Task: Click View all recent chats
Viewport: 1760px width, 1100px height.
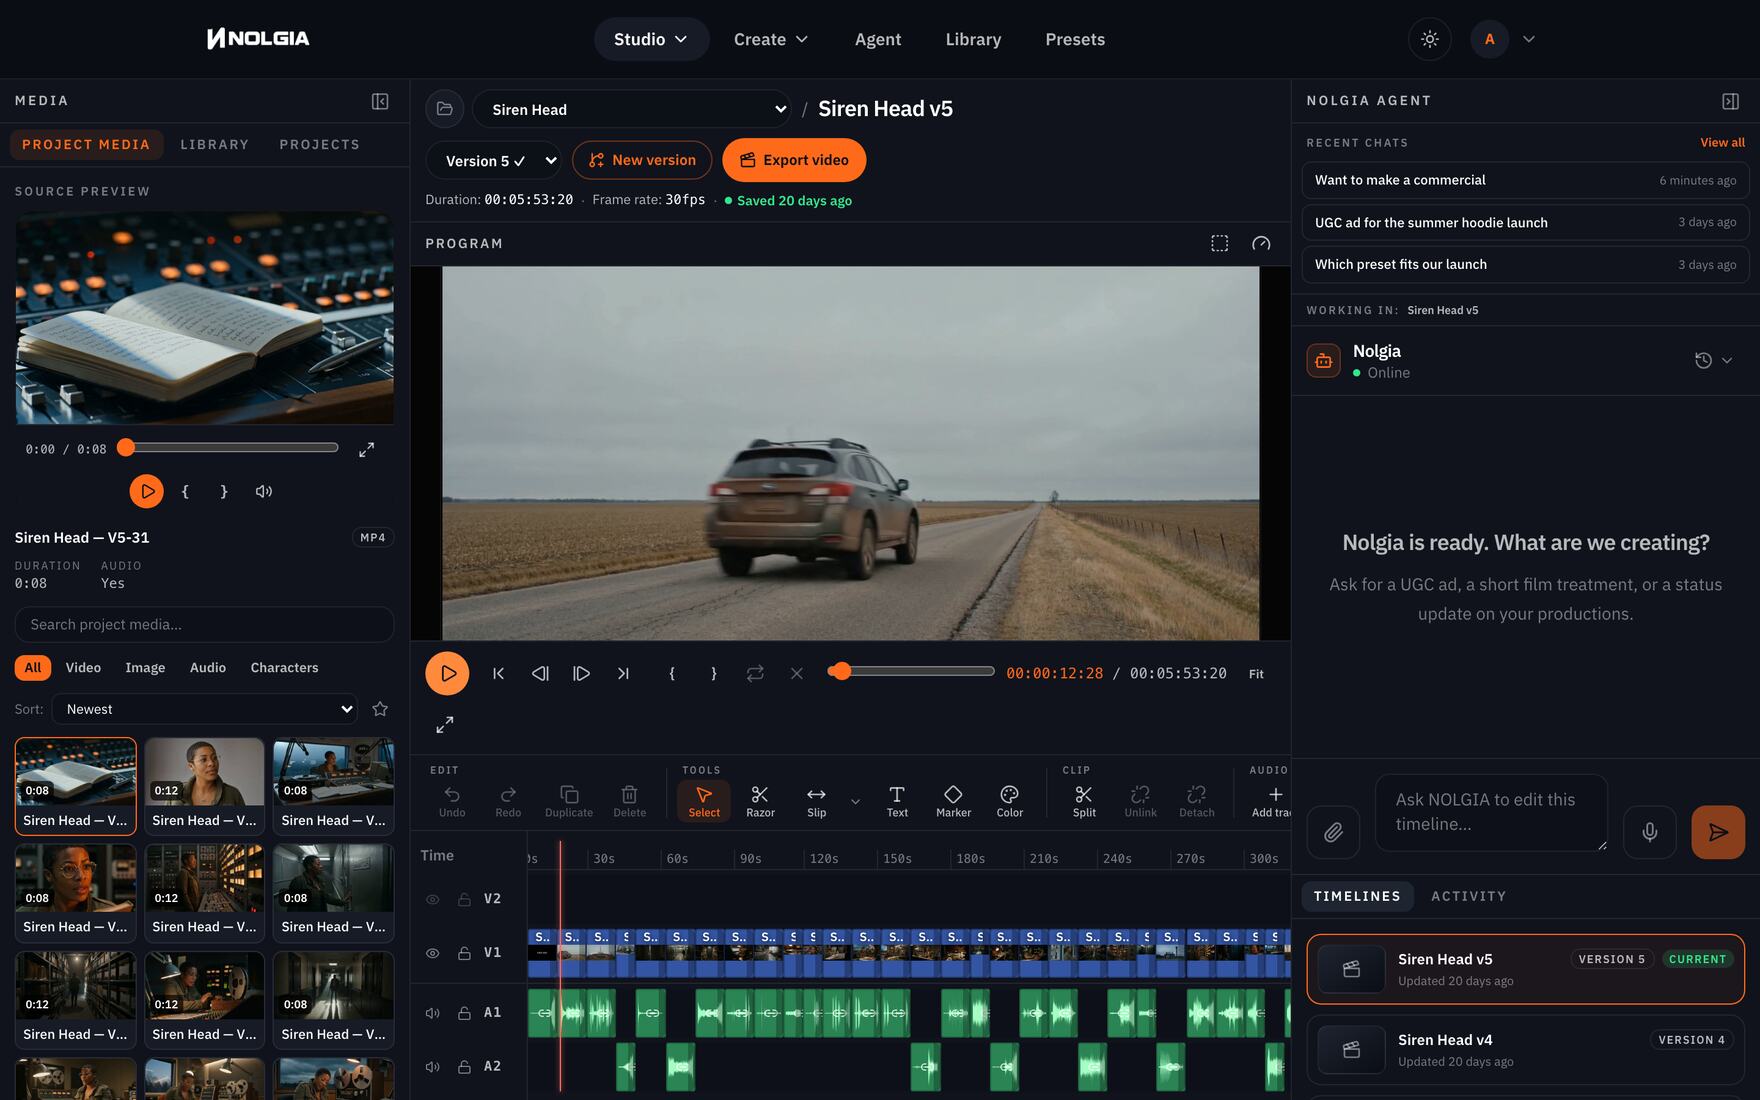Action: click(x=1722, y=142)
